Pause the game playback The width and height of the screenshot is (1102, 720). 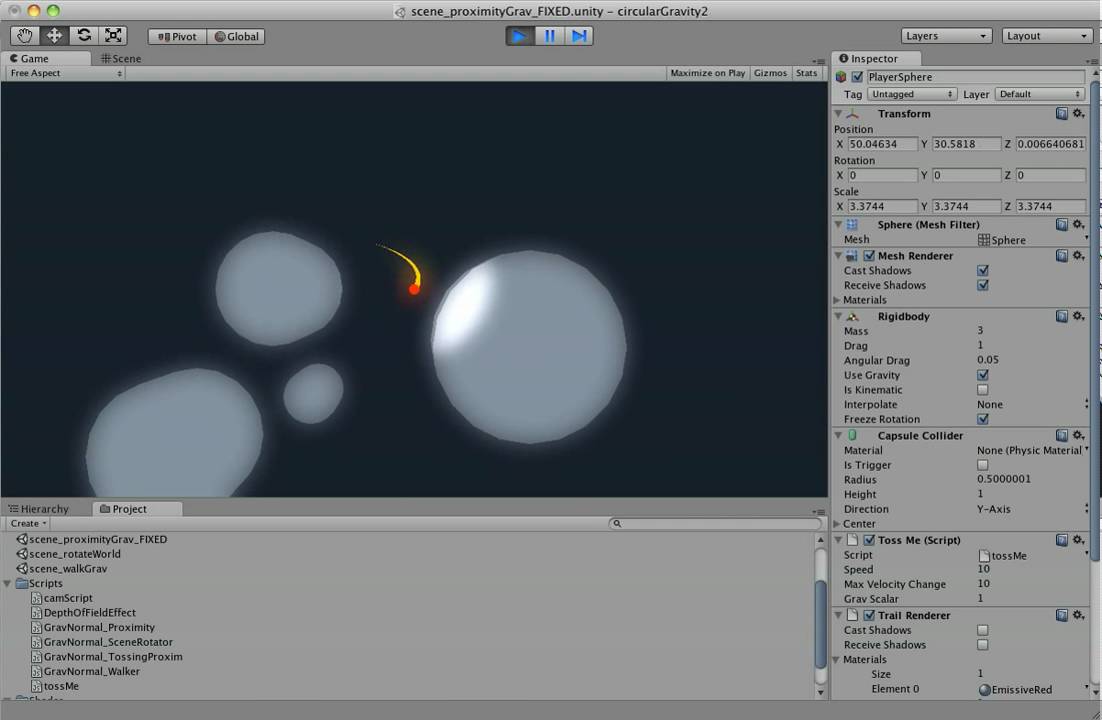[549, 36]
